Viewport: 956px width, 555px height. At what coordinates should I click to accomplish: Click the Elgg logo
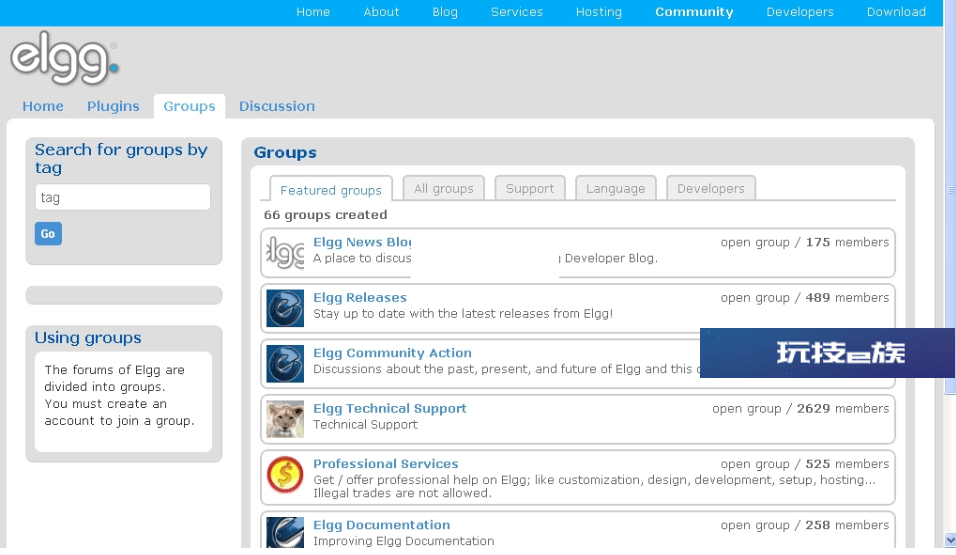[64, 59]
